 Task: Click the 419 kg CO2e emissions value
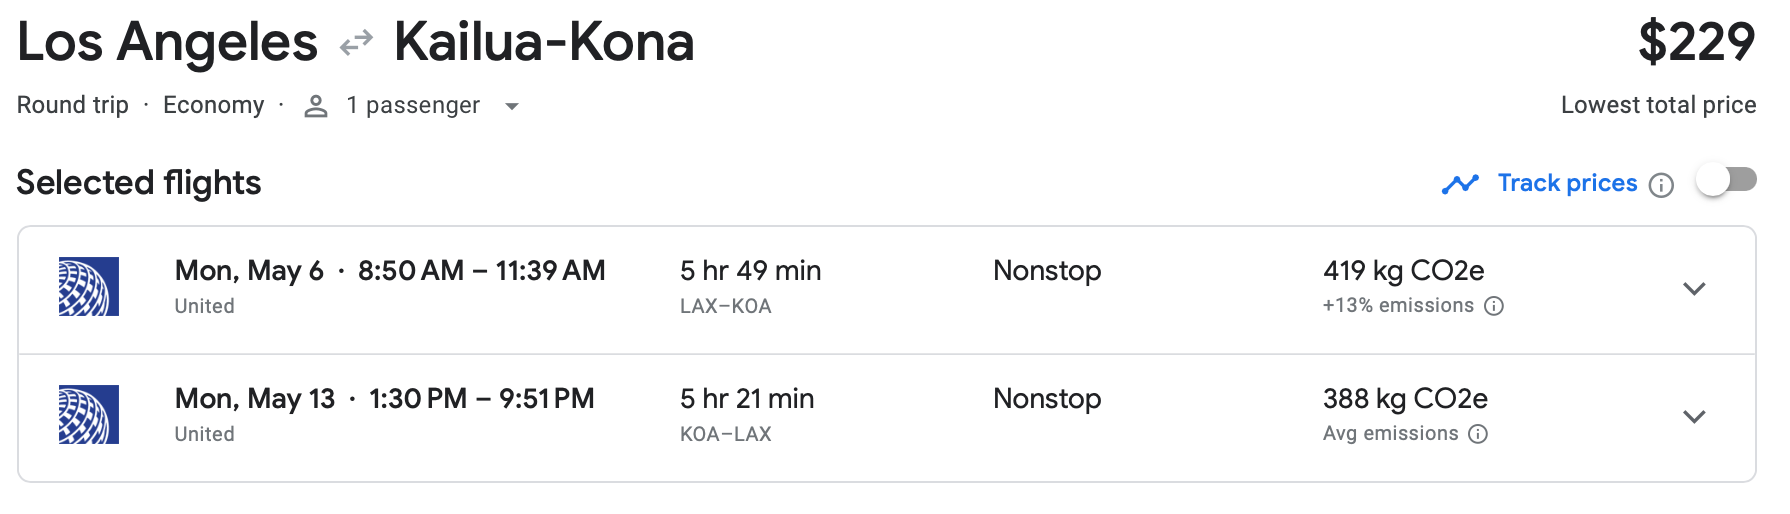click(1403, 271)
